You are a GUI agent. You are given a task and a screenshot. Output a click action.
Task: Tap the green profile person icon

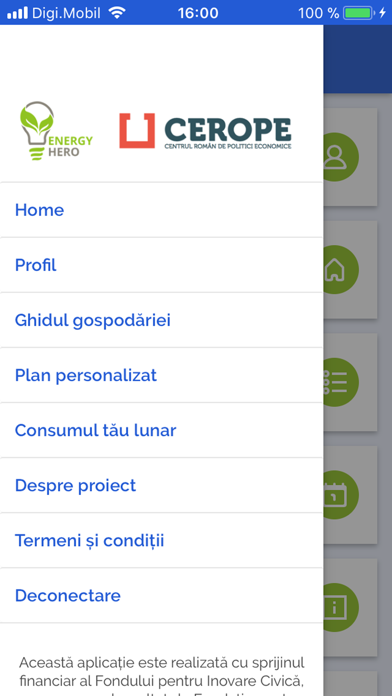pos(340,157)
